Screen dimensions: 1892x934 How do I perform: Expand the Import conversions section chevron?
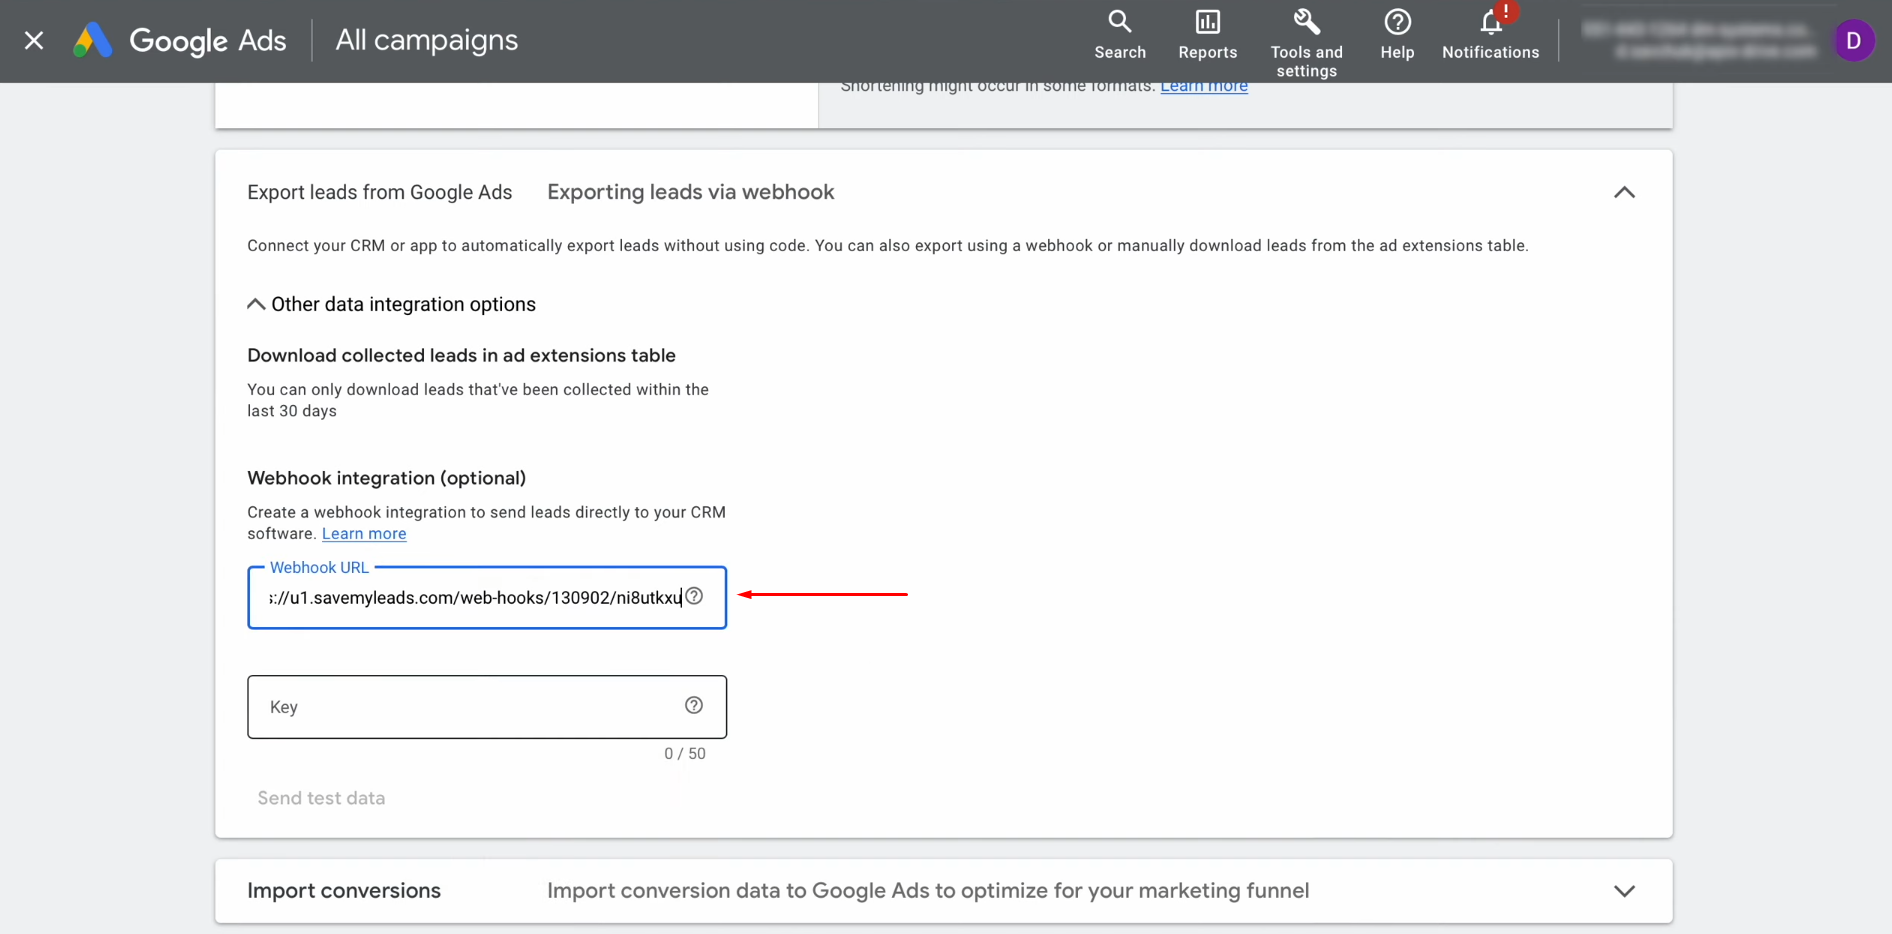pos(1624,891)
